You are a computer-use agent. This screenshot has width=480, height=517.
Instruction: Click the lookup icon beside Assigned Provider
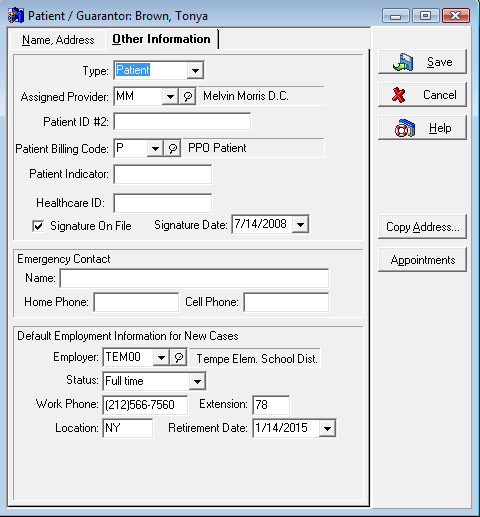188,97
